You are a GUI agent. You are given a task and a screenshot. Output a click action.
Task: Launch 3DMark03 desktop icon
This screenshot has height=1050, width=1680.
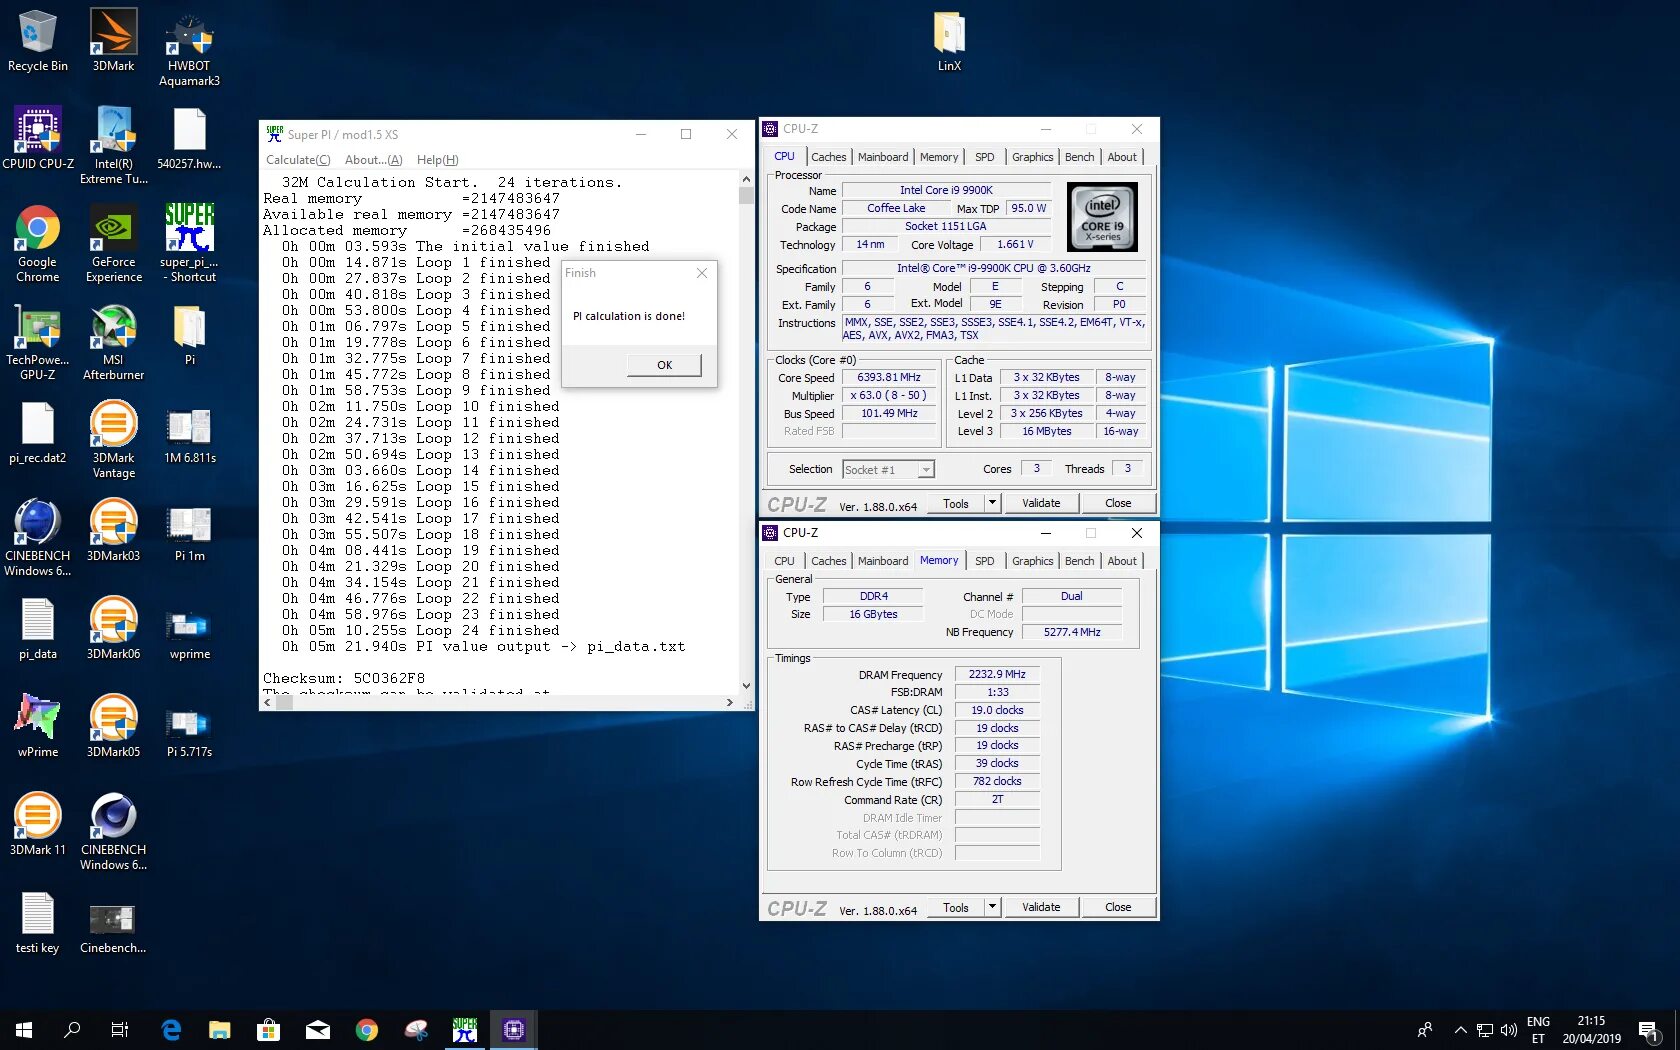(x=113, y=531)
